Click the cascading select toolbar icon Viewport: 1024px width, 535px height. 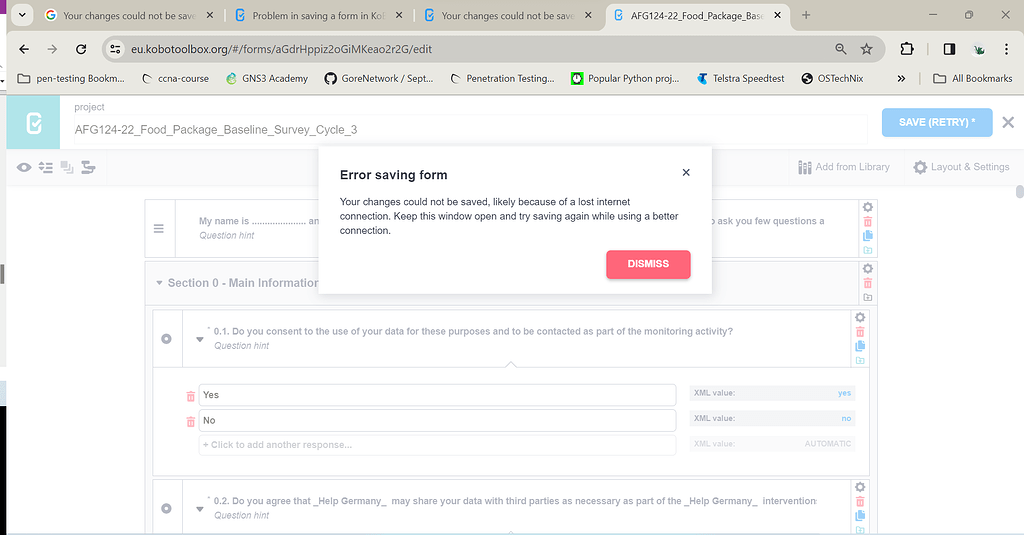[x=88, y=167]
